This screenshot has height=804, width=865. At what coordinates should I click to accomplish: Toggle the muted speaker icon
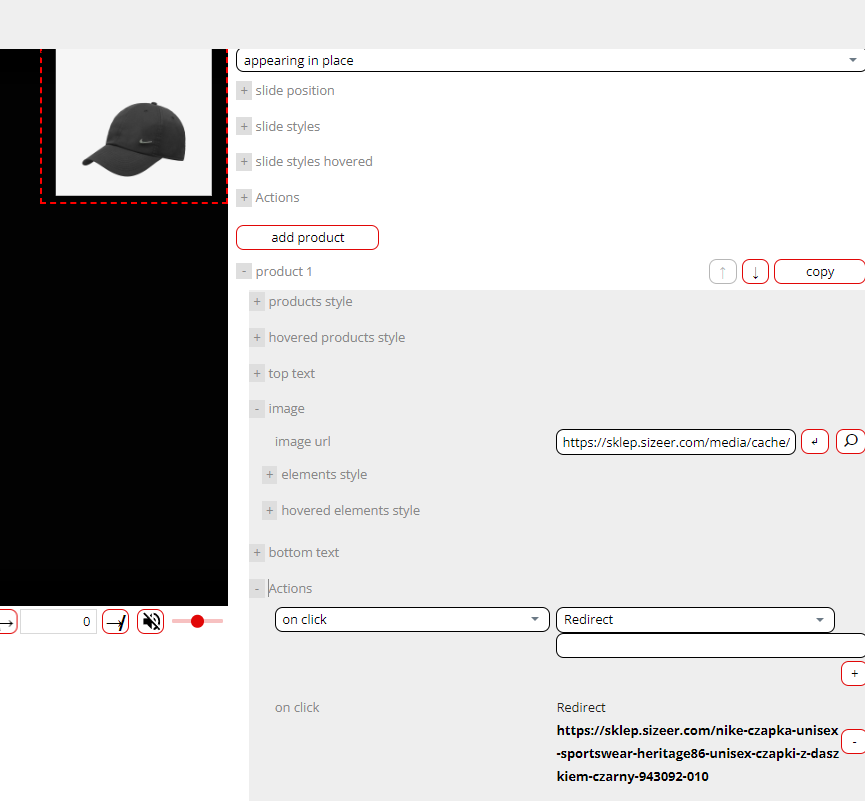151,622
